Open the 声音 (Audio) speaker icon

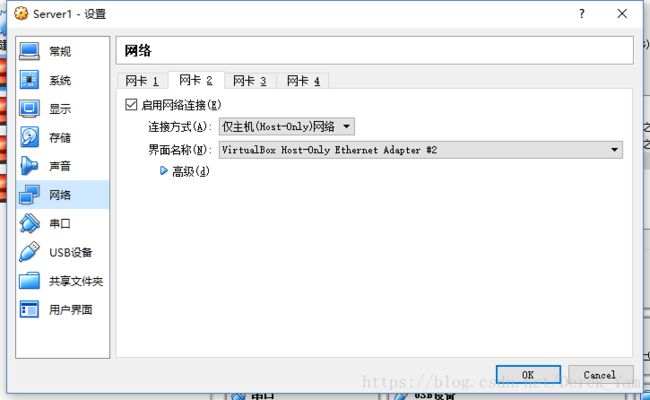(x=29, y=166)
